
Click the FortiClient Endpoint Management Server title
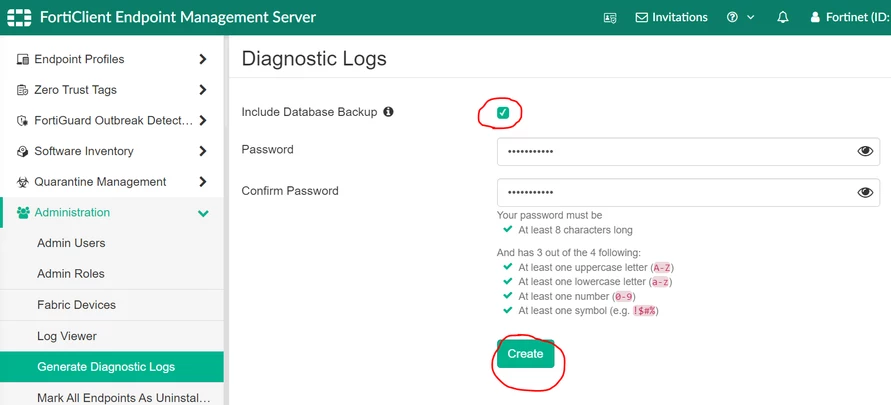coord(178,17)
